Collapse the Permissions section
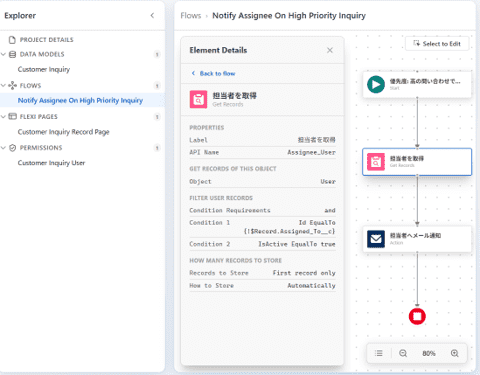Screen dimensions: 480x375 (x=4, y=148)
